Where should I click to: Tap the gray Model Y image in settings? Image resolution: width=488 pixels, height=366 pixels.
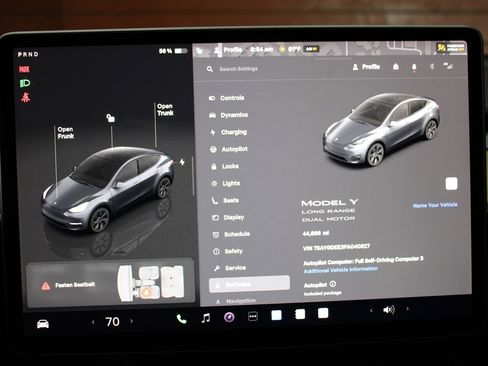tap(382, 129)
